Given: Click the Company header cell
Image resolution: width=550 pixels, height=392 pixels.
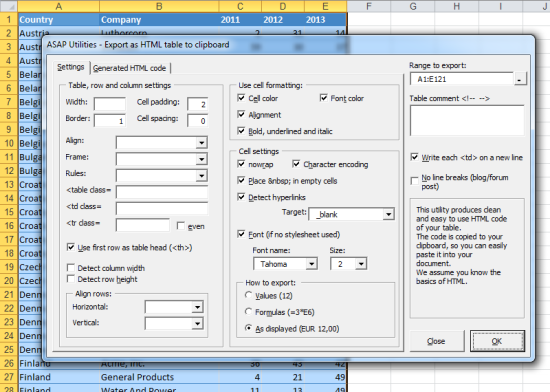Looking at the screenshot, I should [x=159, y=20].
